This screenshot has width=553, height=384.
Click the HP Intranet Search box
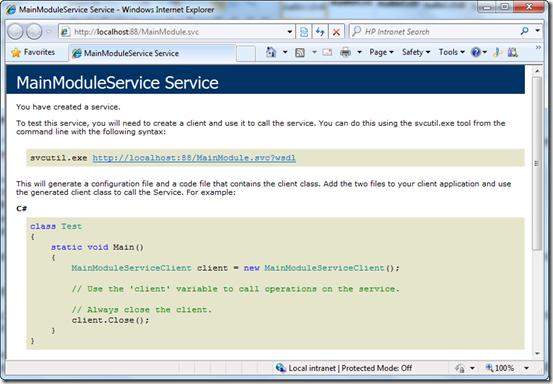(434, 32)
